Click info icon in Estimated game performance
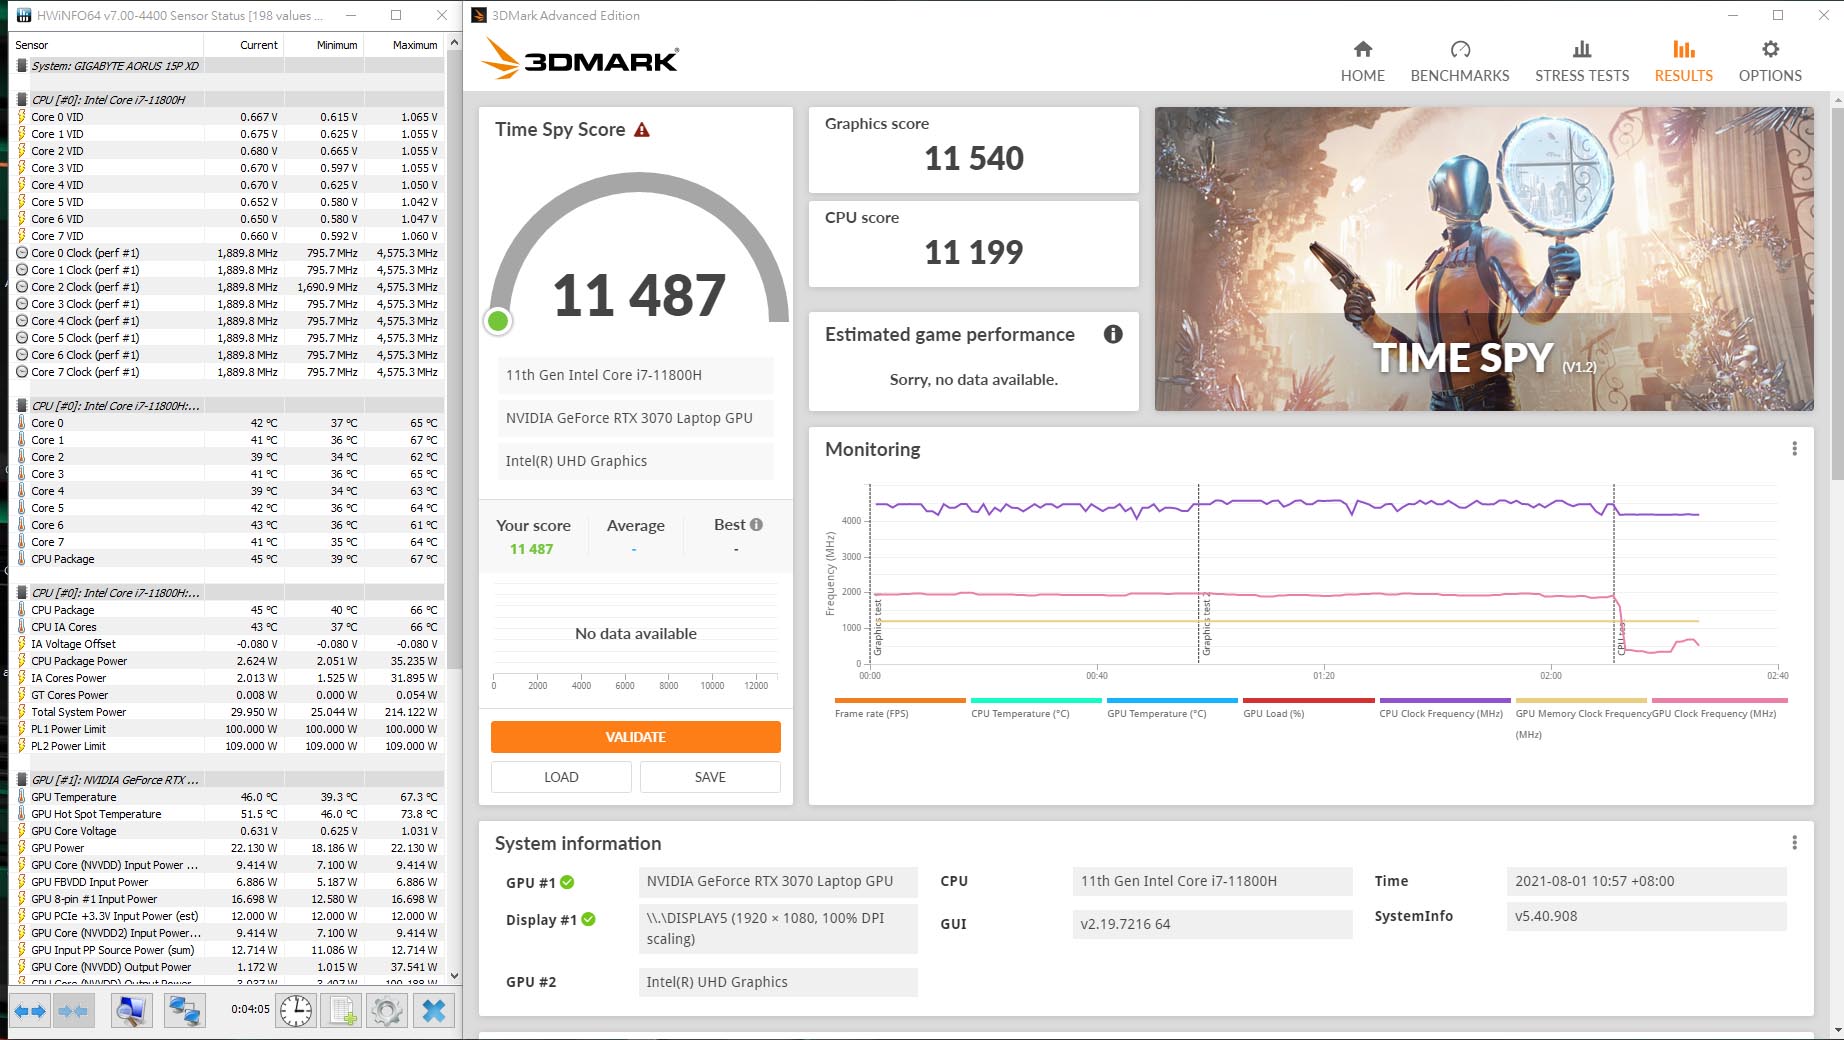Screen dimensions: 1844x1040 (1113, 334)
